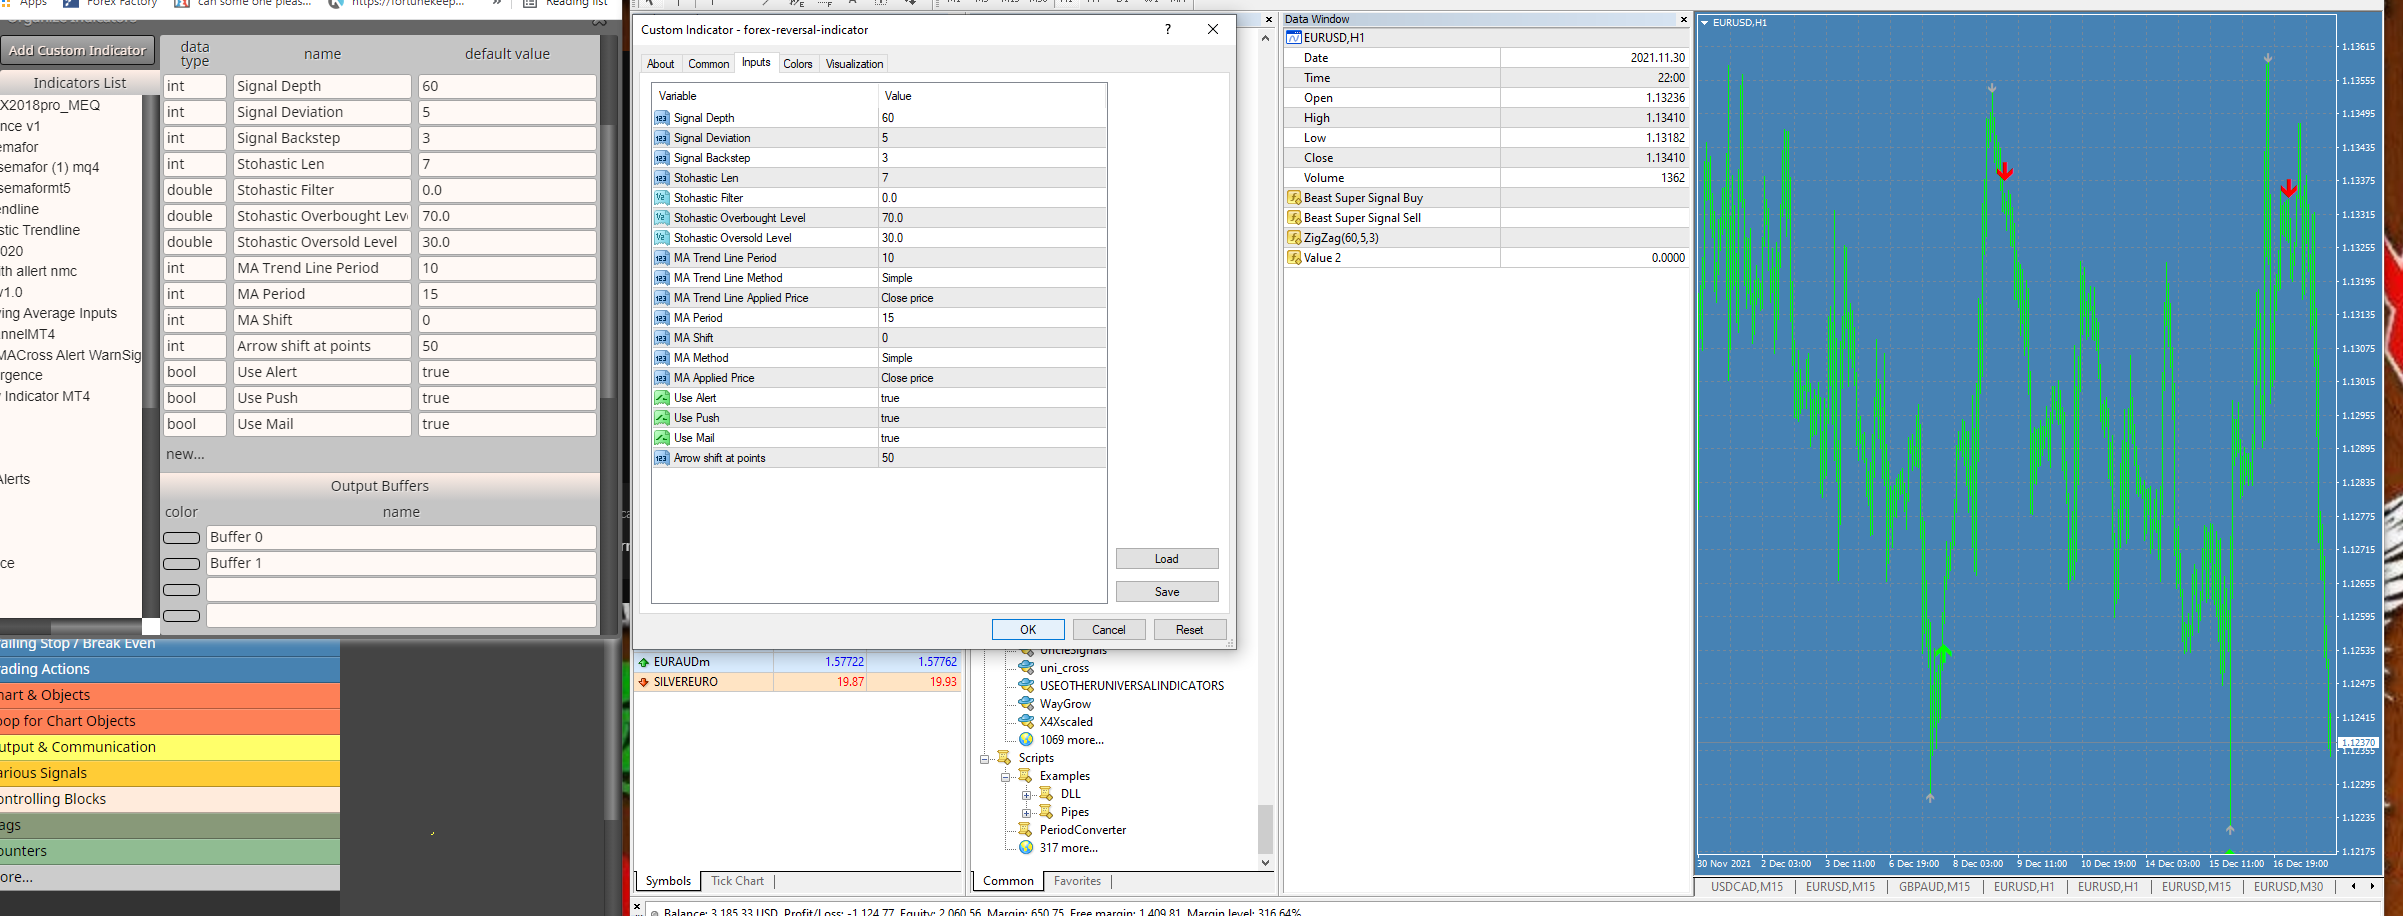Click the help question mark in indicator dialog

pyautogui.click(x=1168, y=29)
